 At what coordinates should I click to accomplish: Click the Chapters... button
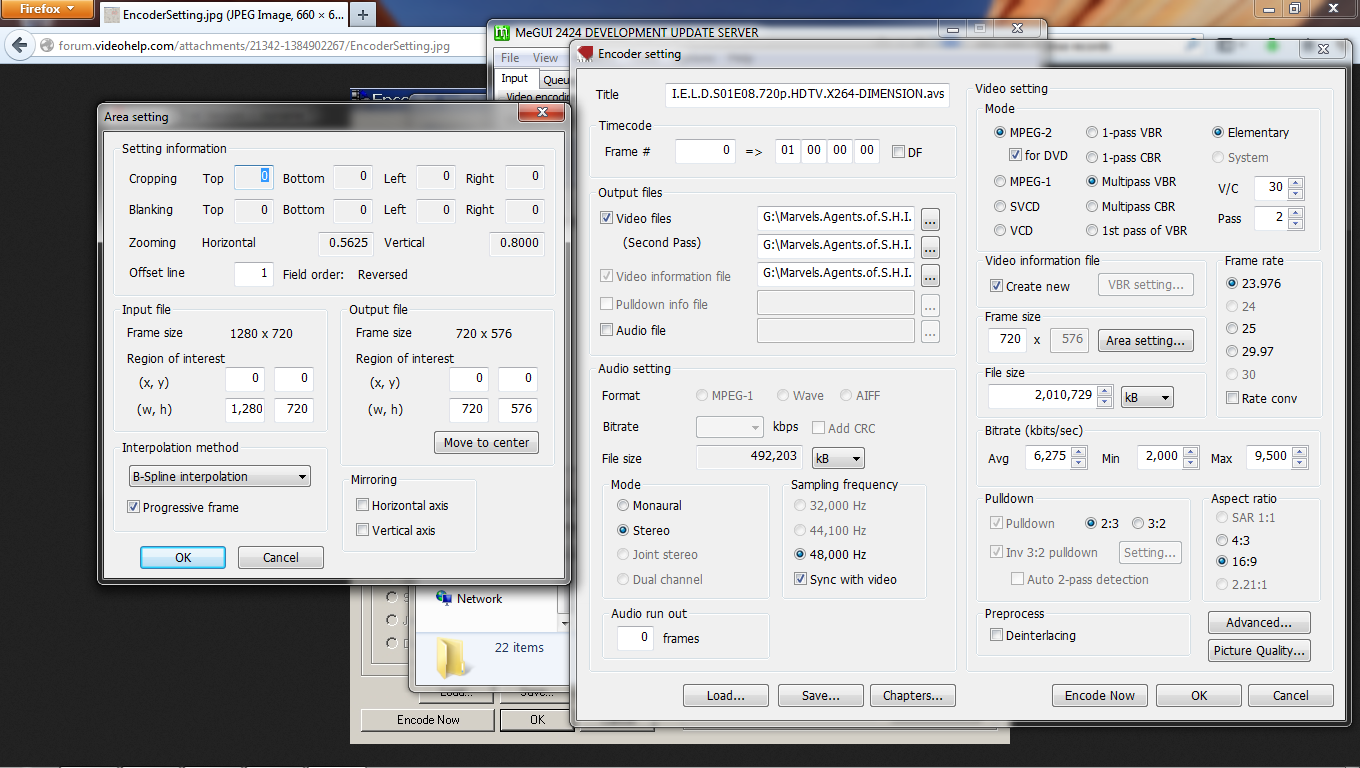(912, 695)
